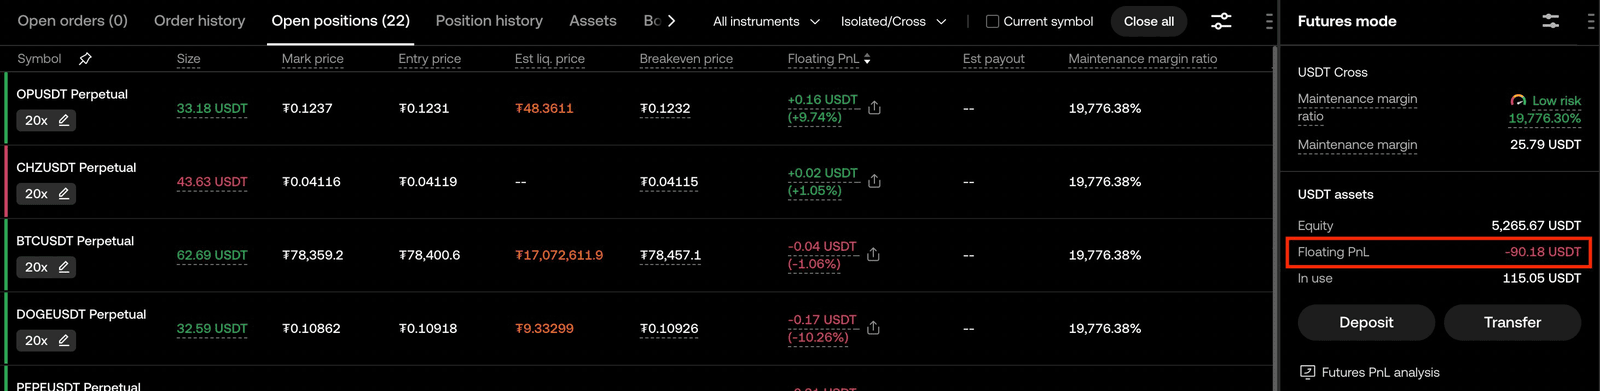Sort by Floating PnL arrows
The width and height of the screenshot is (1600, 391).
click(867, 59)
